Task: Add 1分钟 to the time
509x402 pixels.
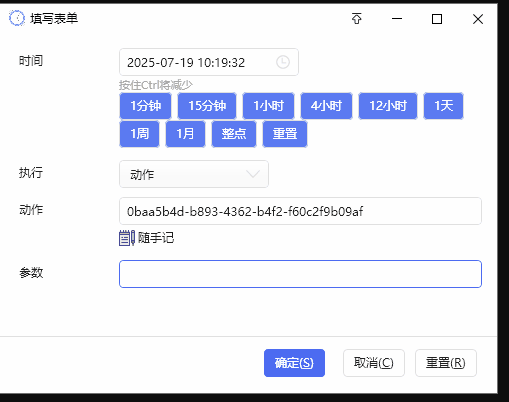Action: [x=146, y=106]
